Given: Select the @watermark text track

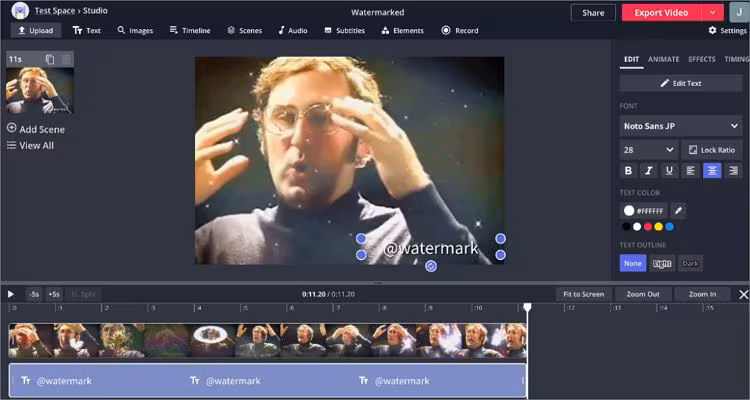Looking at the screenshot, I should coord(267,381).
